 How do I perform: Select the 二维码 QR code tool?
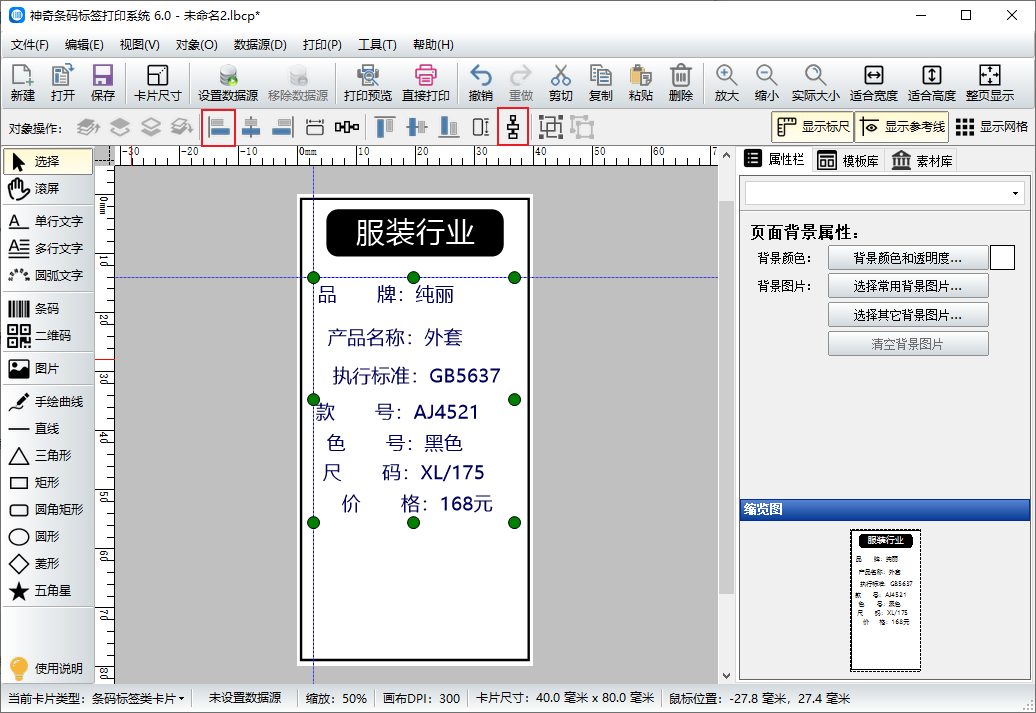[47, 336]
